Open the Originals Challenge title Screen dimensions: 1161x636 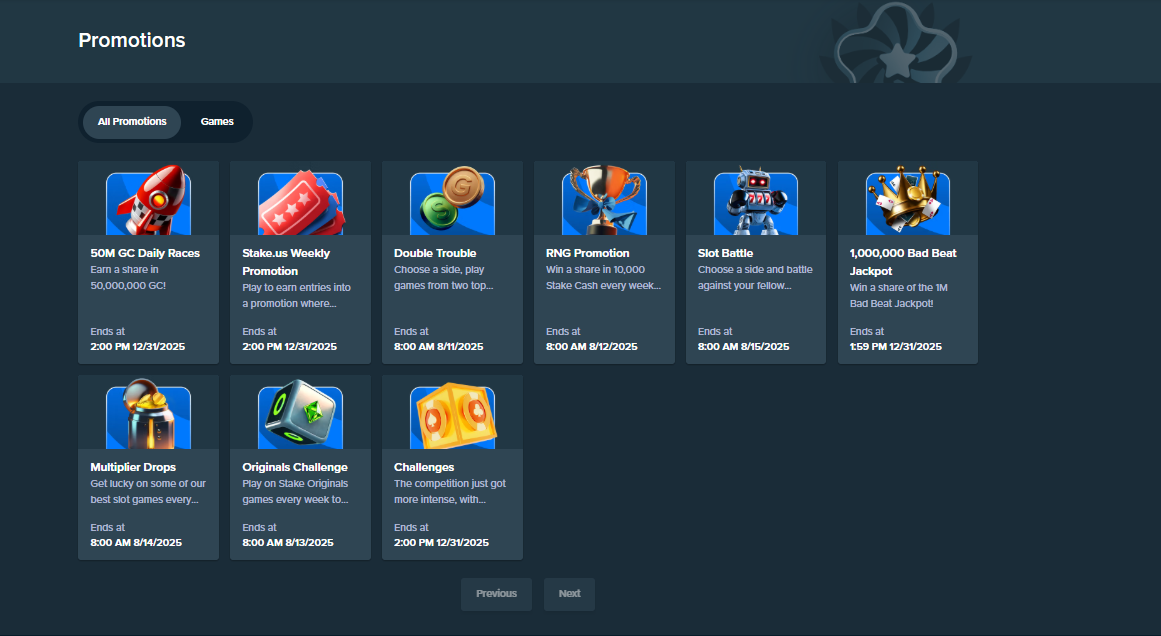click(x=295, y=467)
